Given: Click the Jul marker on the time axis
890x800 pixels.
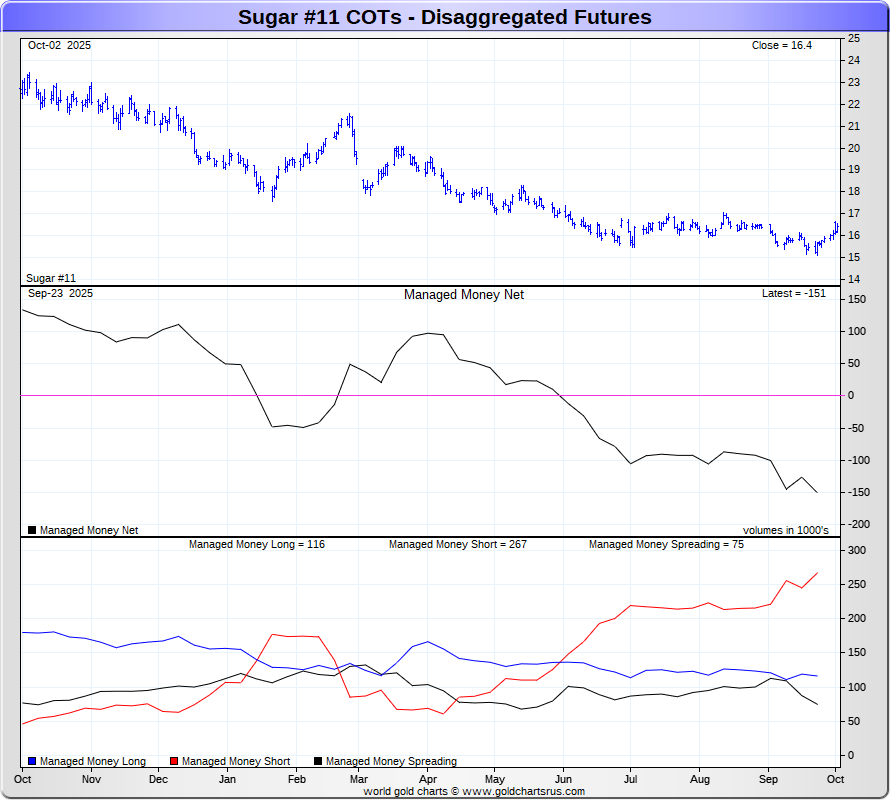Looking at the screenshot, I should (x=631, y=778).
